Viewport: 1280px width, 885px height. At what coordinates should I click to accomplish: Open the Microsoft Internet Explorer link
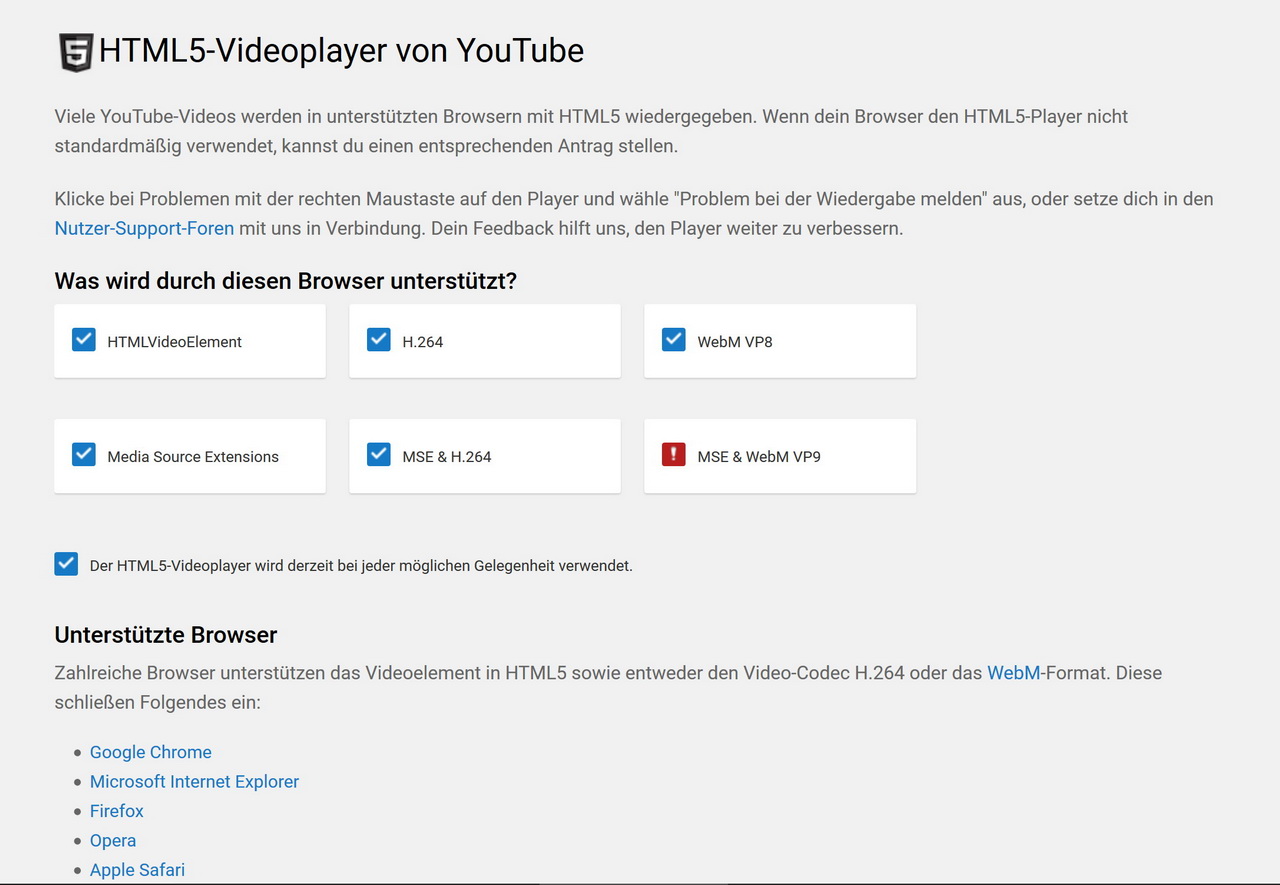tap(194, 782)
